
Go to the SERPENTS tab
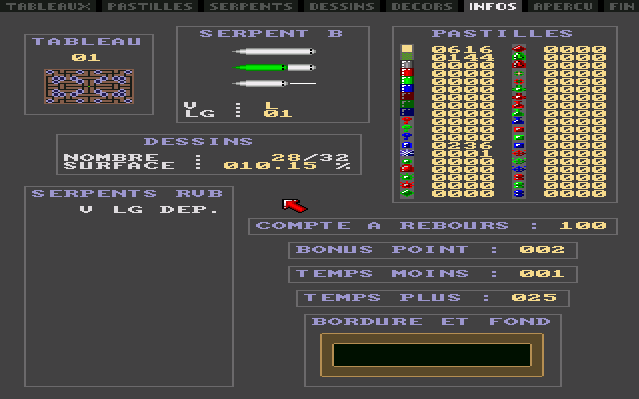pyautogui.click(x=251, y=6)
